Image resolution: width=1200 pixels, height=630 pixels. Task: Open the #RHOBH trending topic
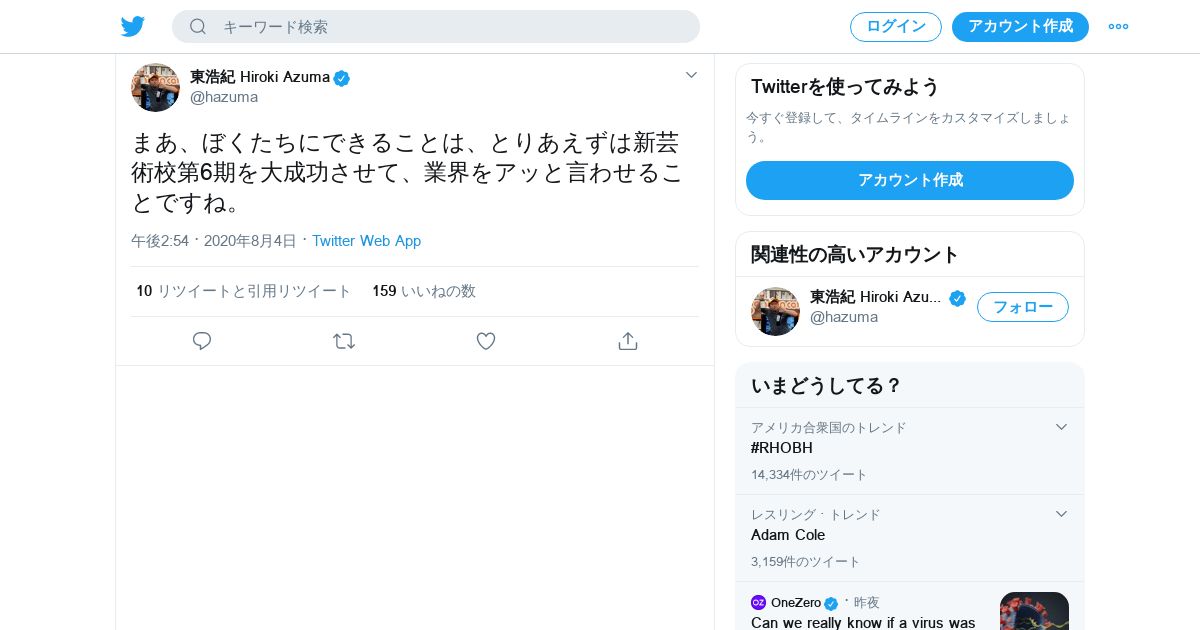[x=782, y=448]
